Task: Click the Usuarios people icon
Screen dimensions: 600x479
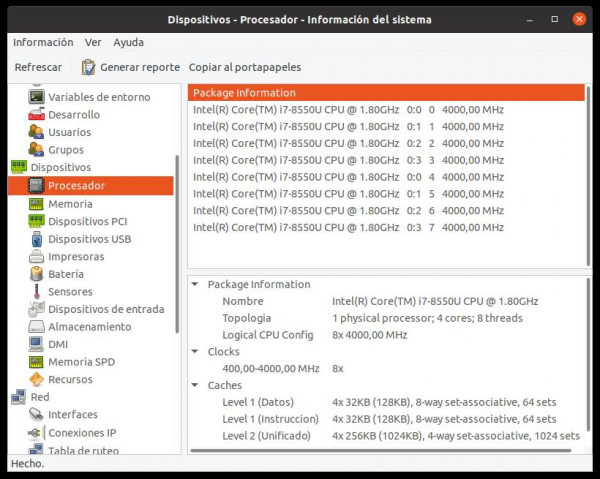Action: [x=36, y=132]
